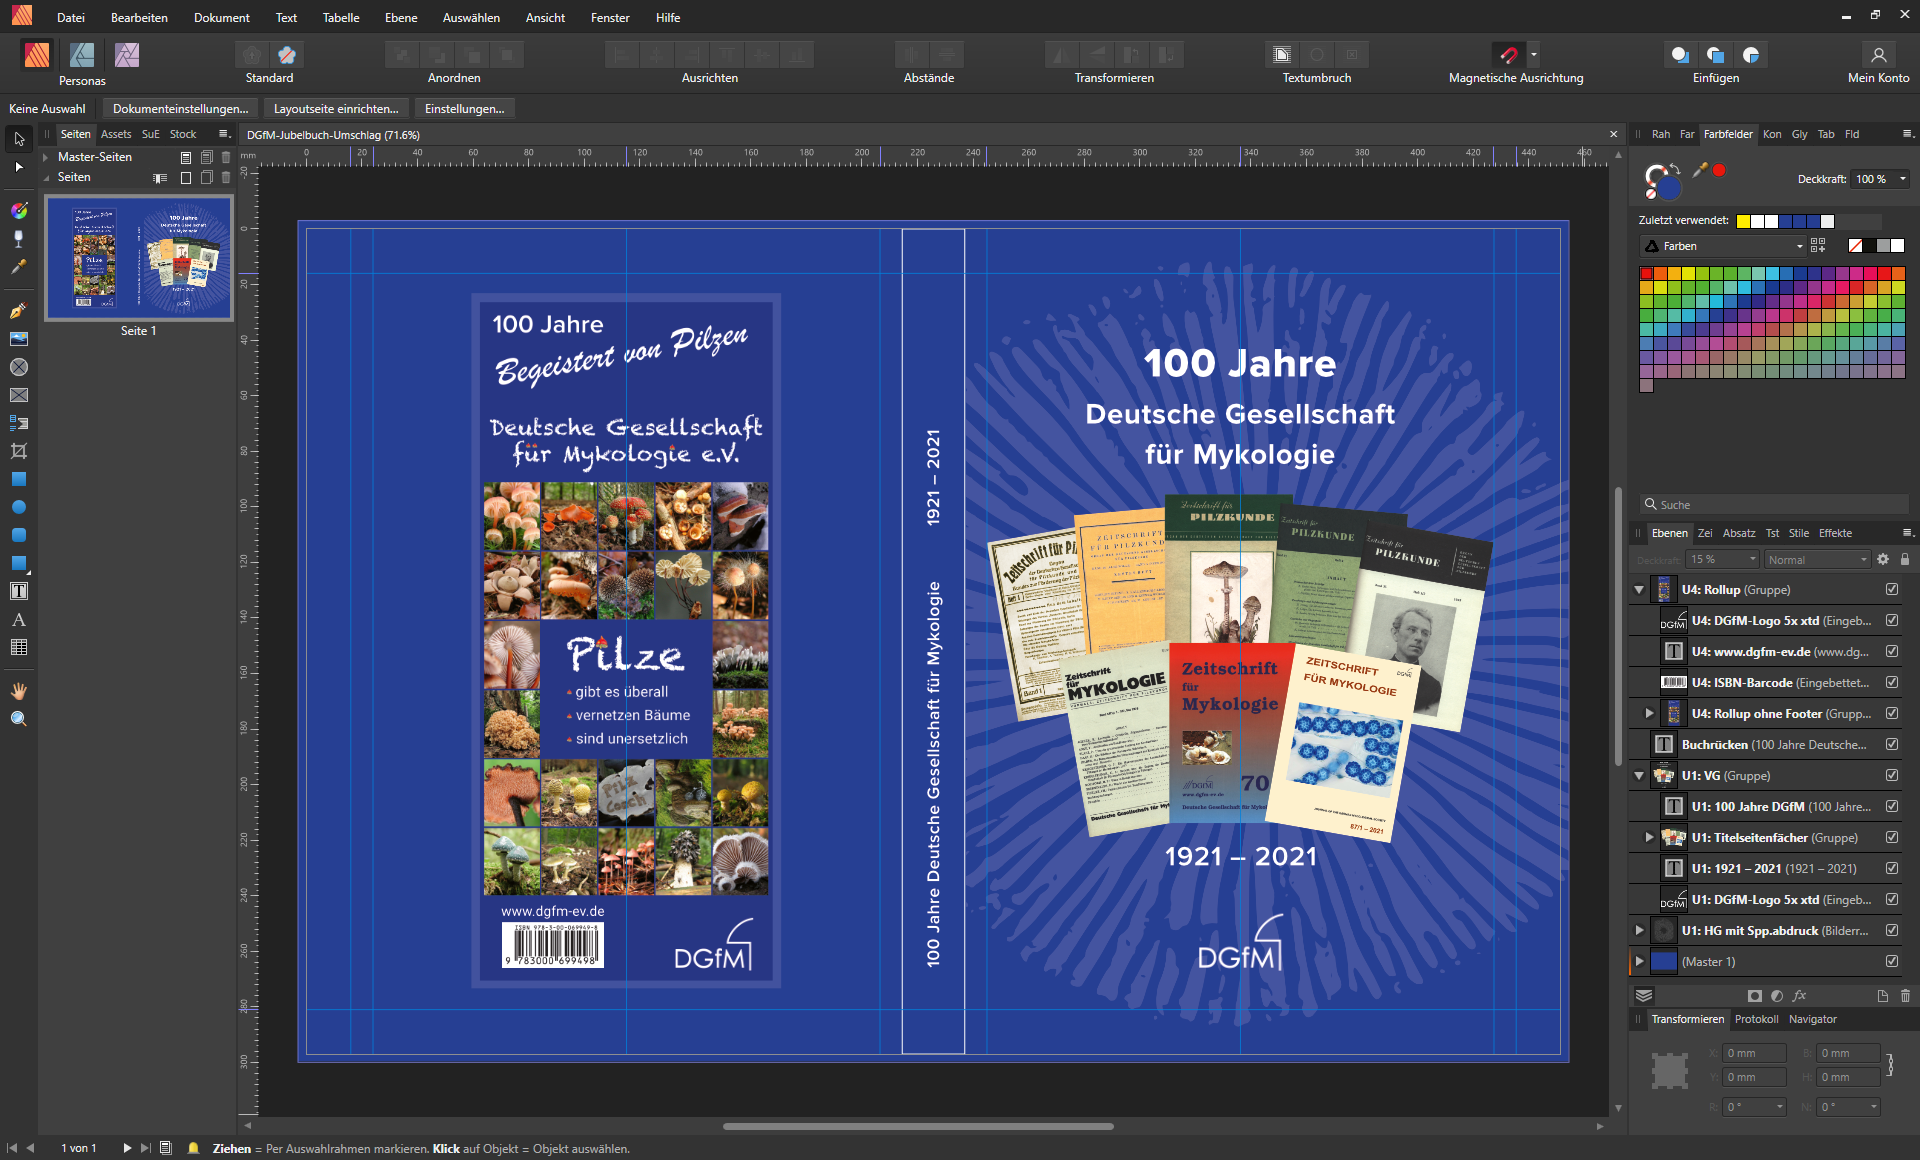1920x1160 pixels.
Task: Select the Picture Frame Ellipse tool
Action: [x=19, y=367]
